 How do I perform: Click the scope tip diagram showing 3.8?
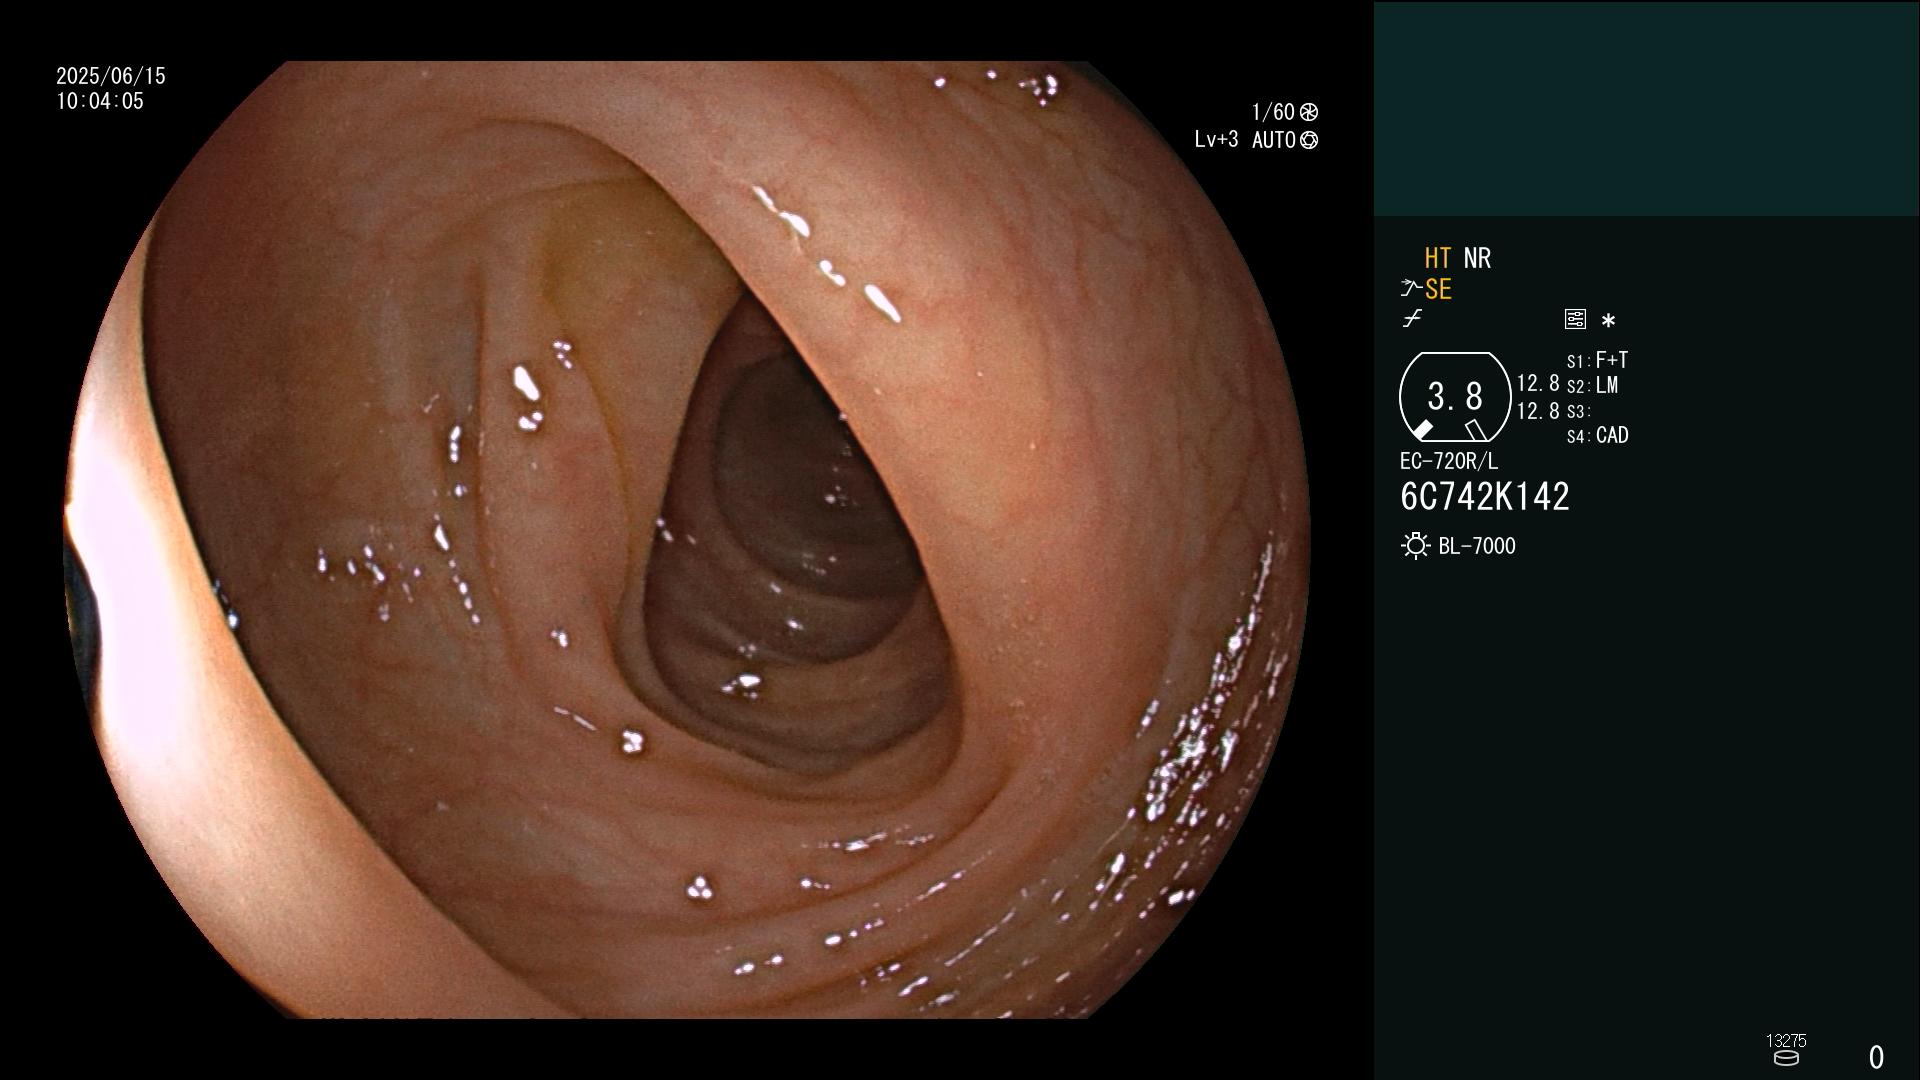coord(1455,397)
